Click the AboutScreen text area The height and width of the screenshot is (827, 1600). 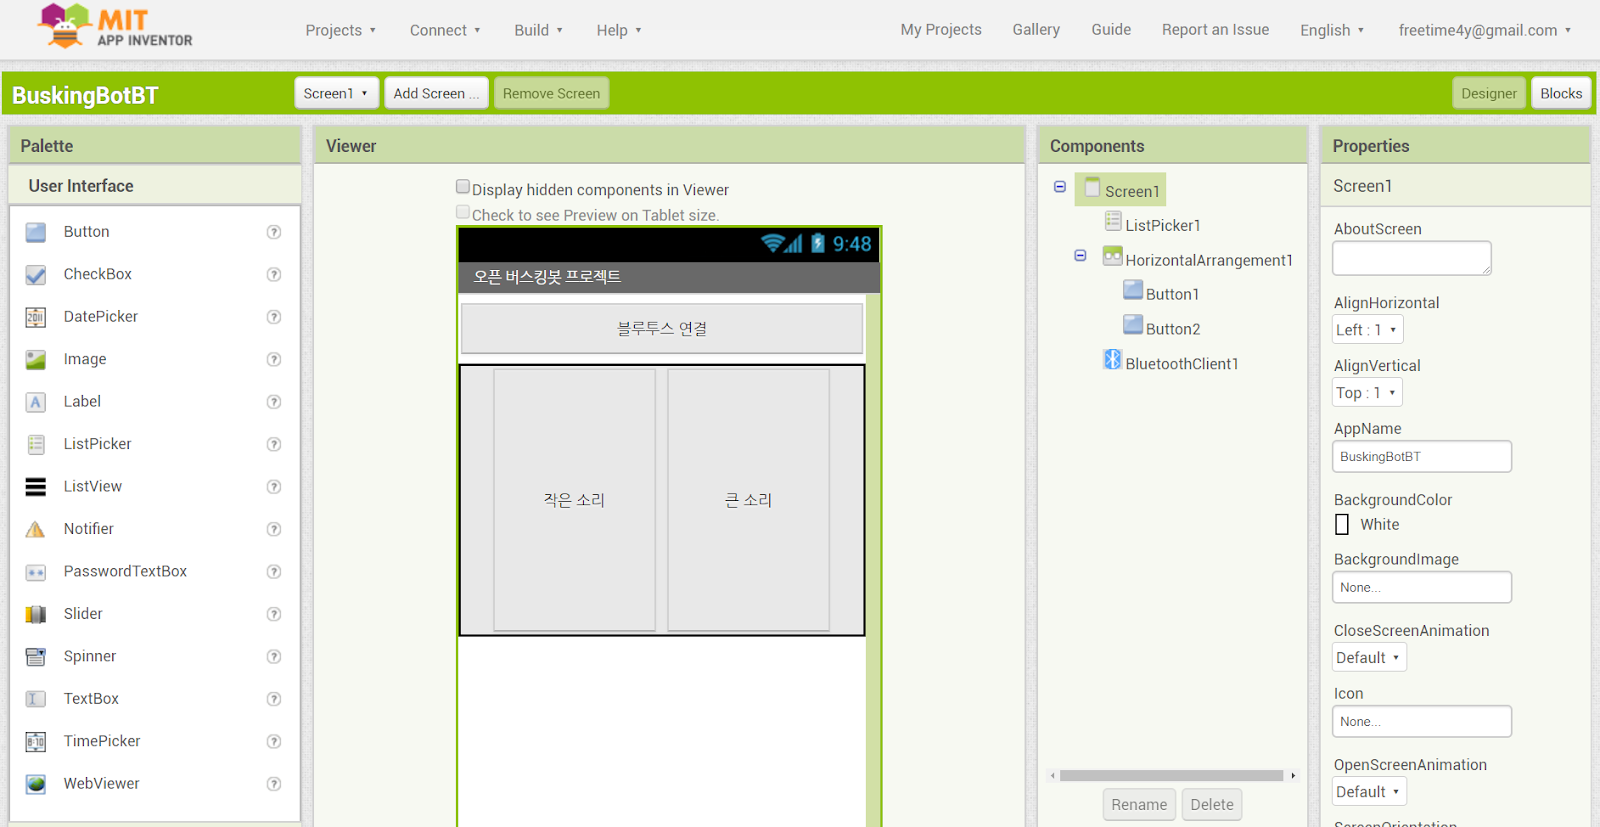click(1412, 258)
